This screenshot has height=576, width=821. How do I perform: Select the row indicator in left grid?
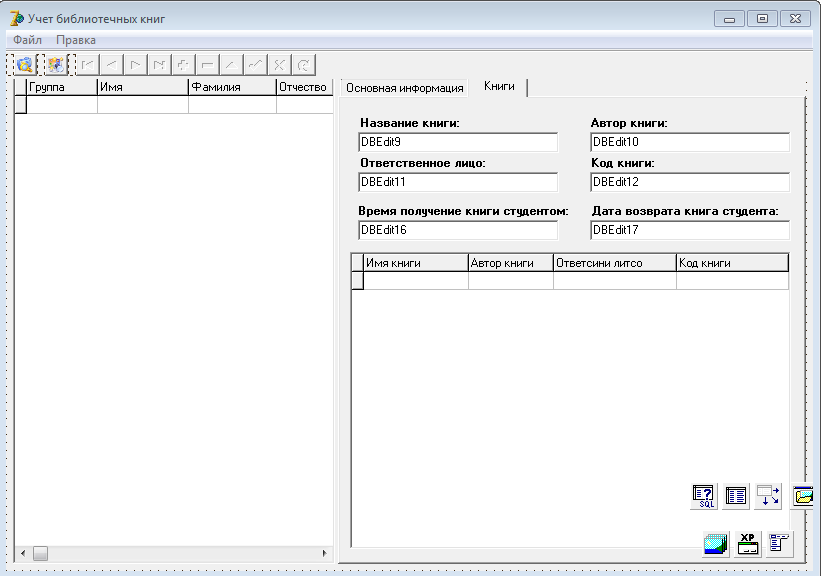(x=20, y=105)
